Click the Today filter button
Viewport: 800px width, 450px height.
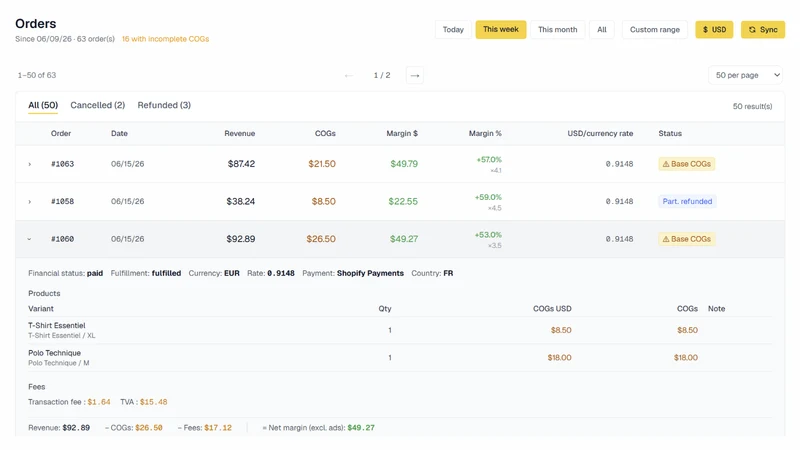453,30
